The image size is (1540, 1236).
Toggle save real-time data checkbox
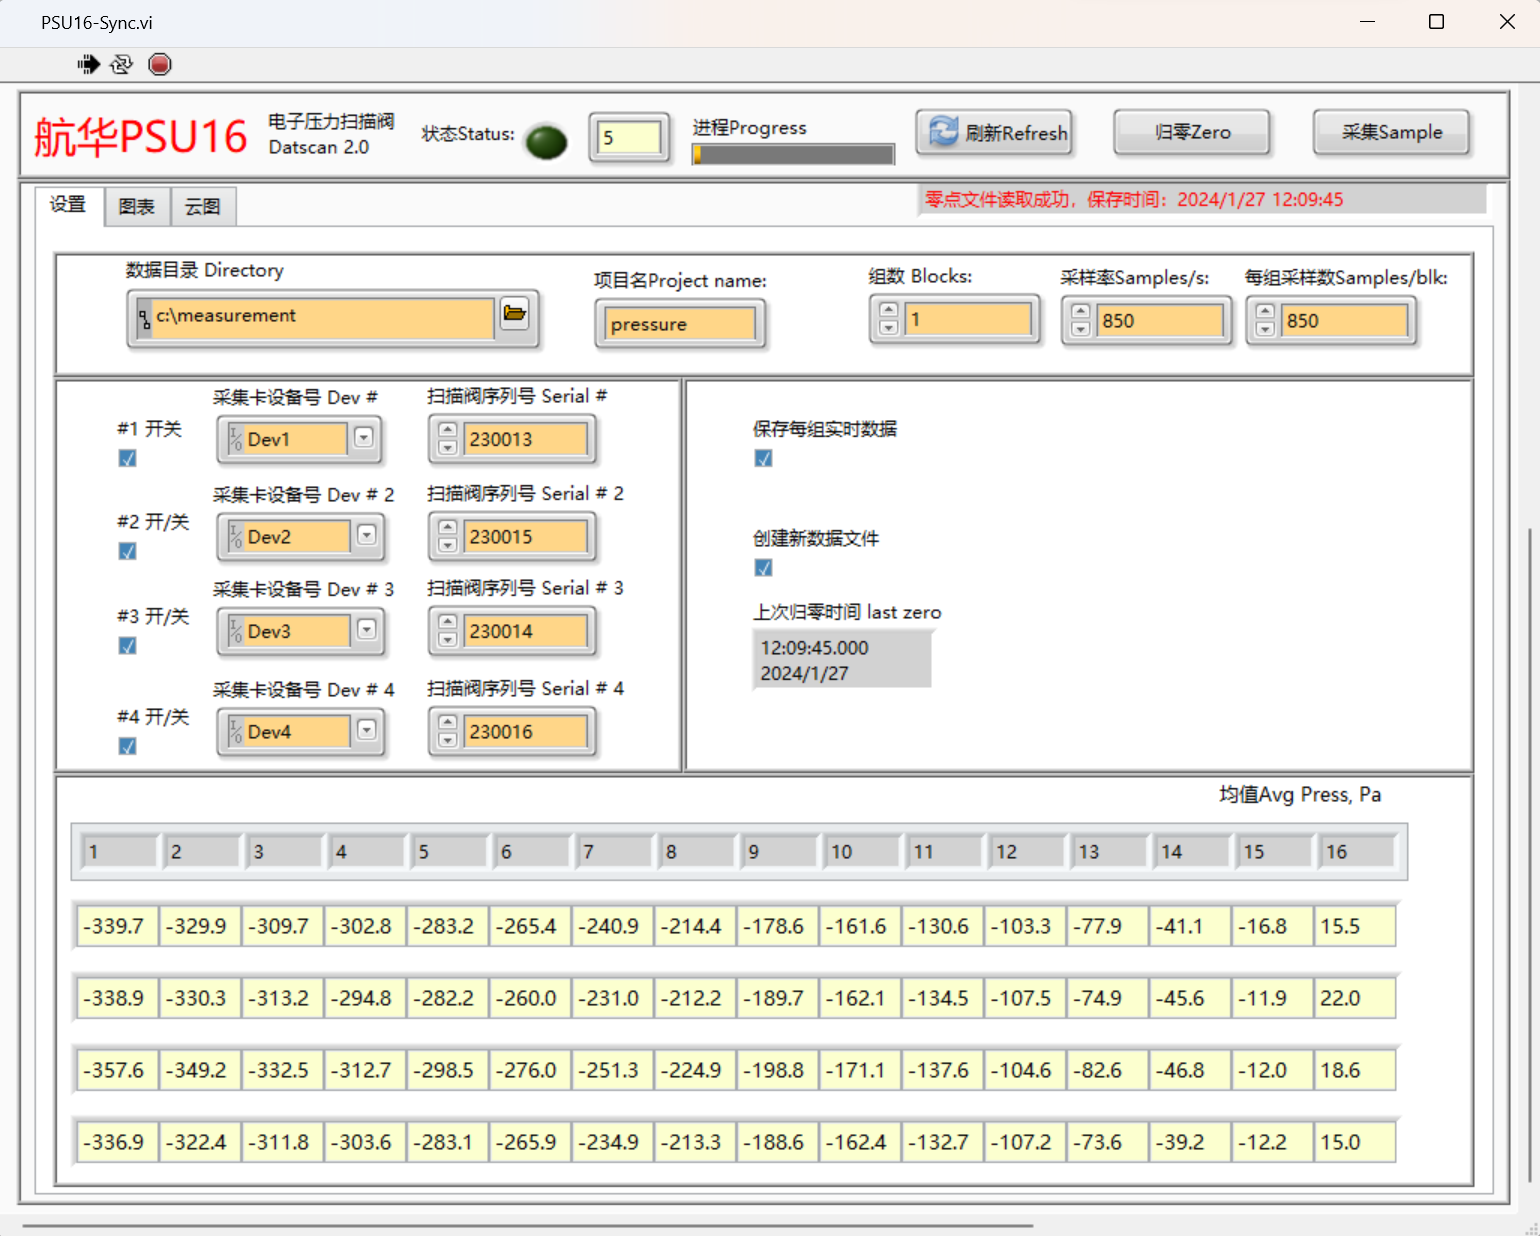coord(764,458)
